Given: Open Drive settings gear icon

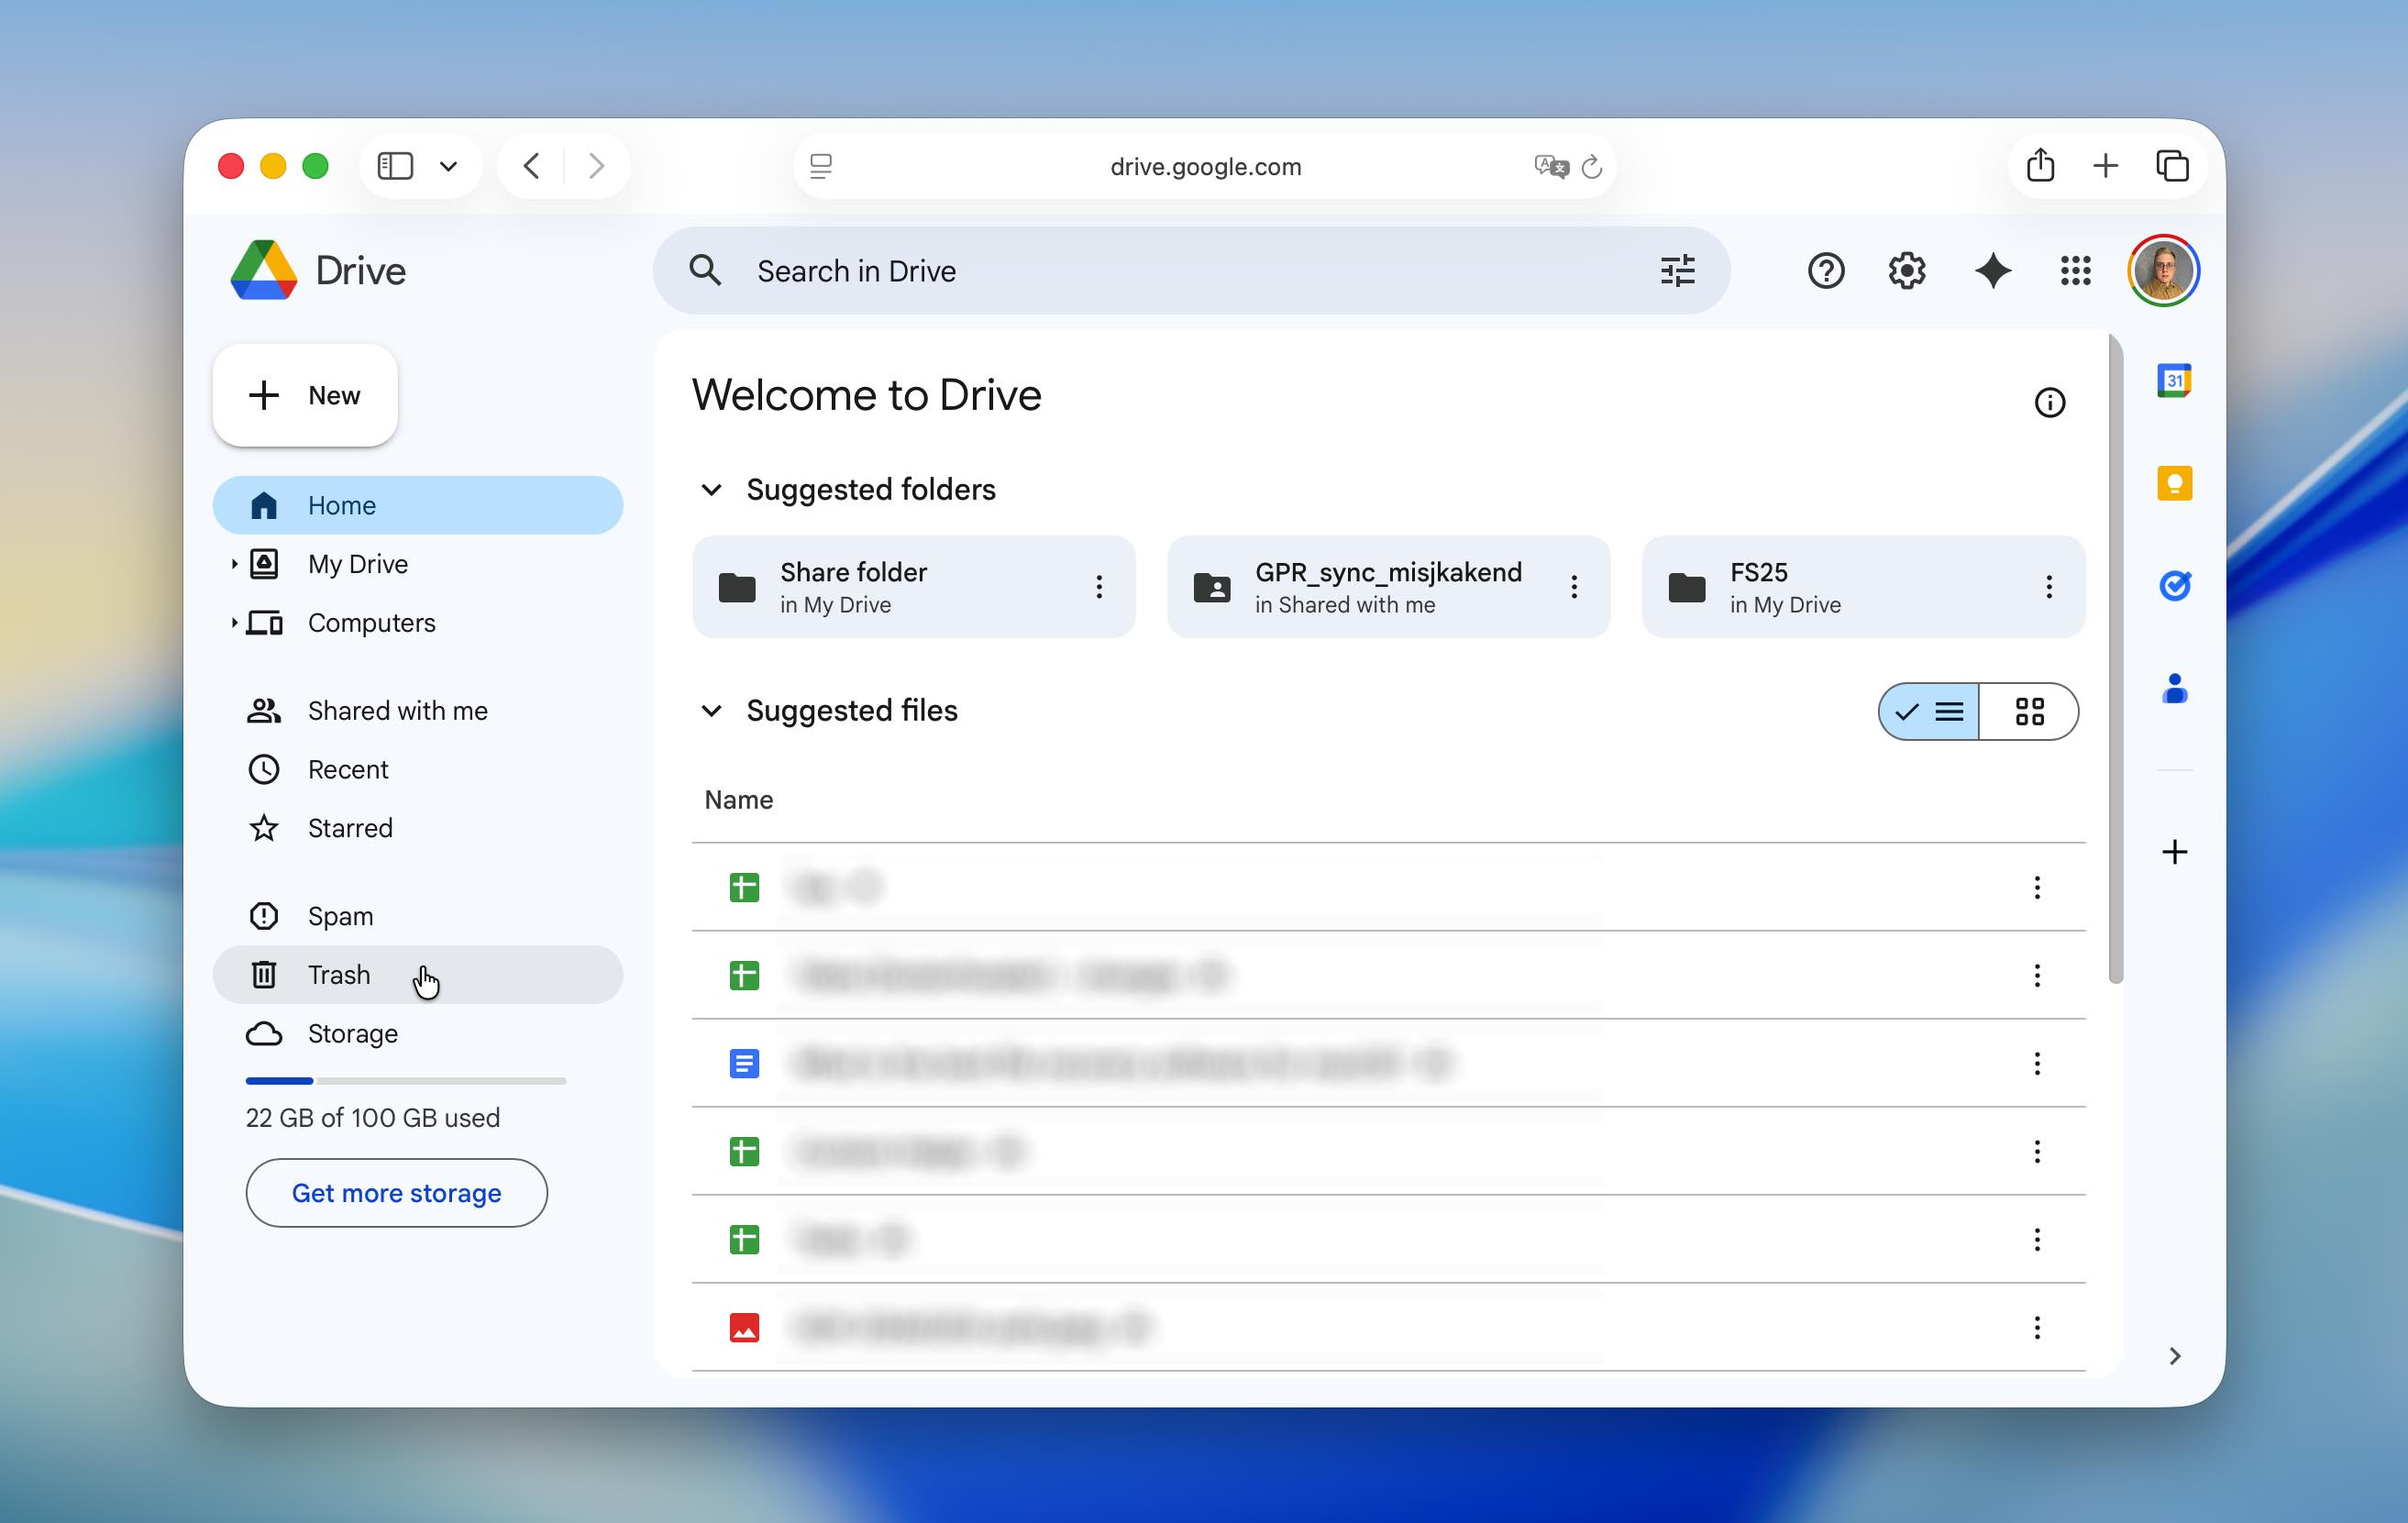Looking at the screenshot, I should tap(1907, 271).
